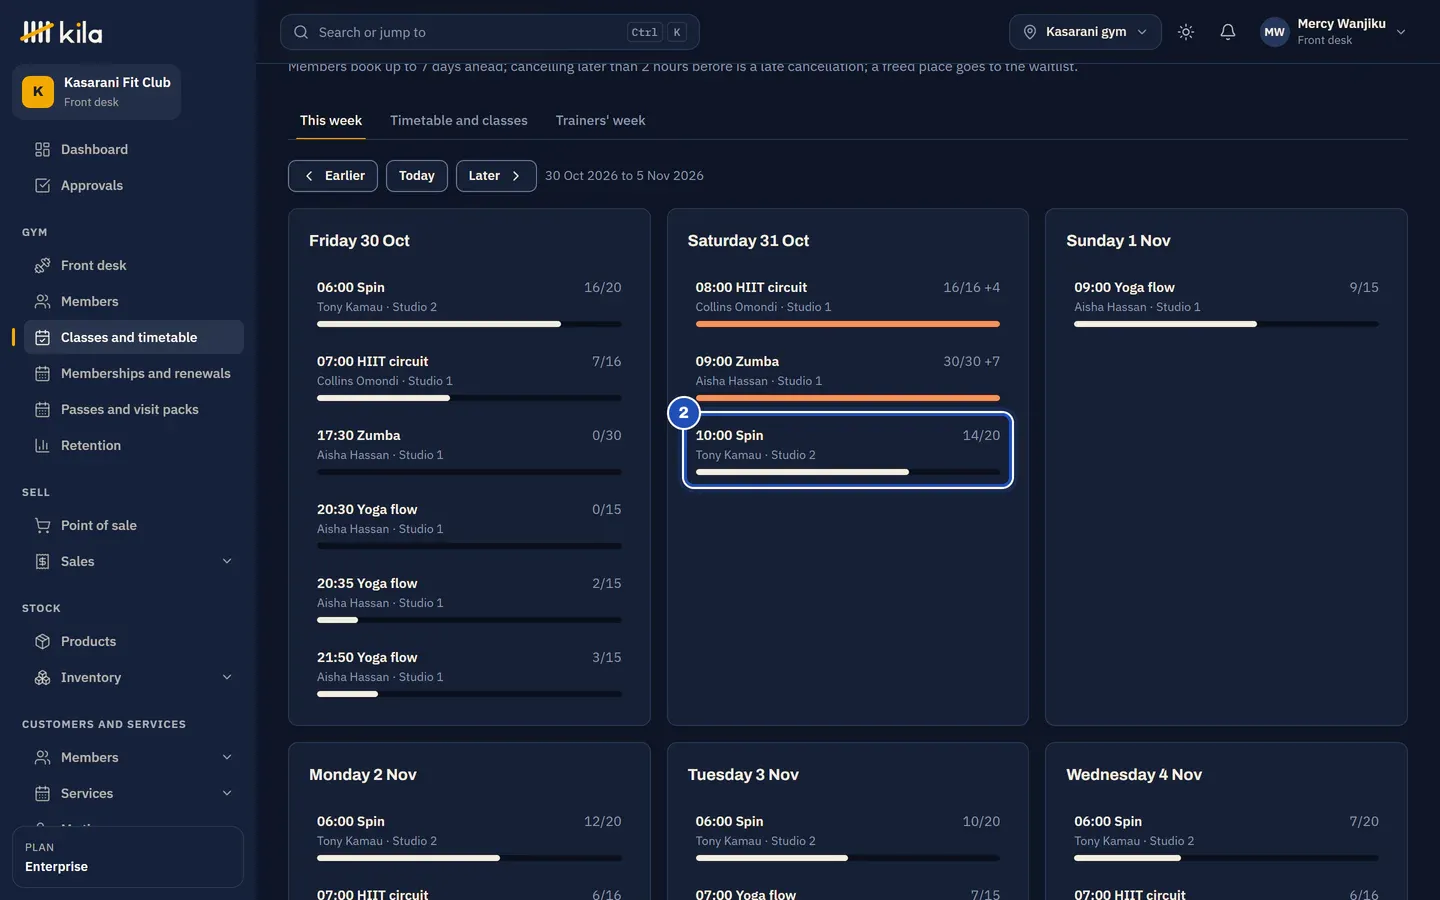This screenshot has height=900, width=1440.
Task: Toggle the light/dark theme icon
Action: (1186, 32)
